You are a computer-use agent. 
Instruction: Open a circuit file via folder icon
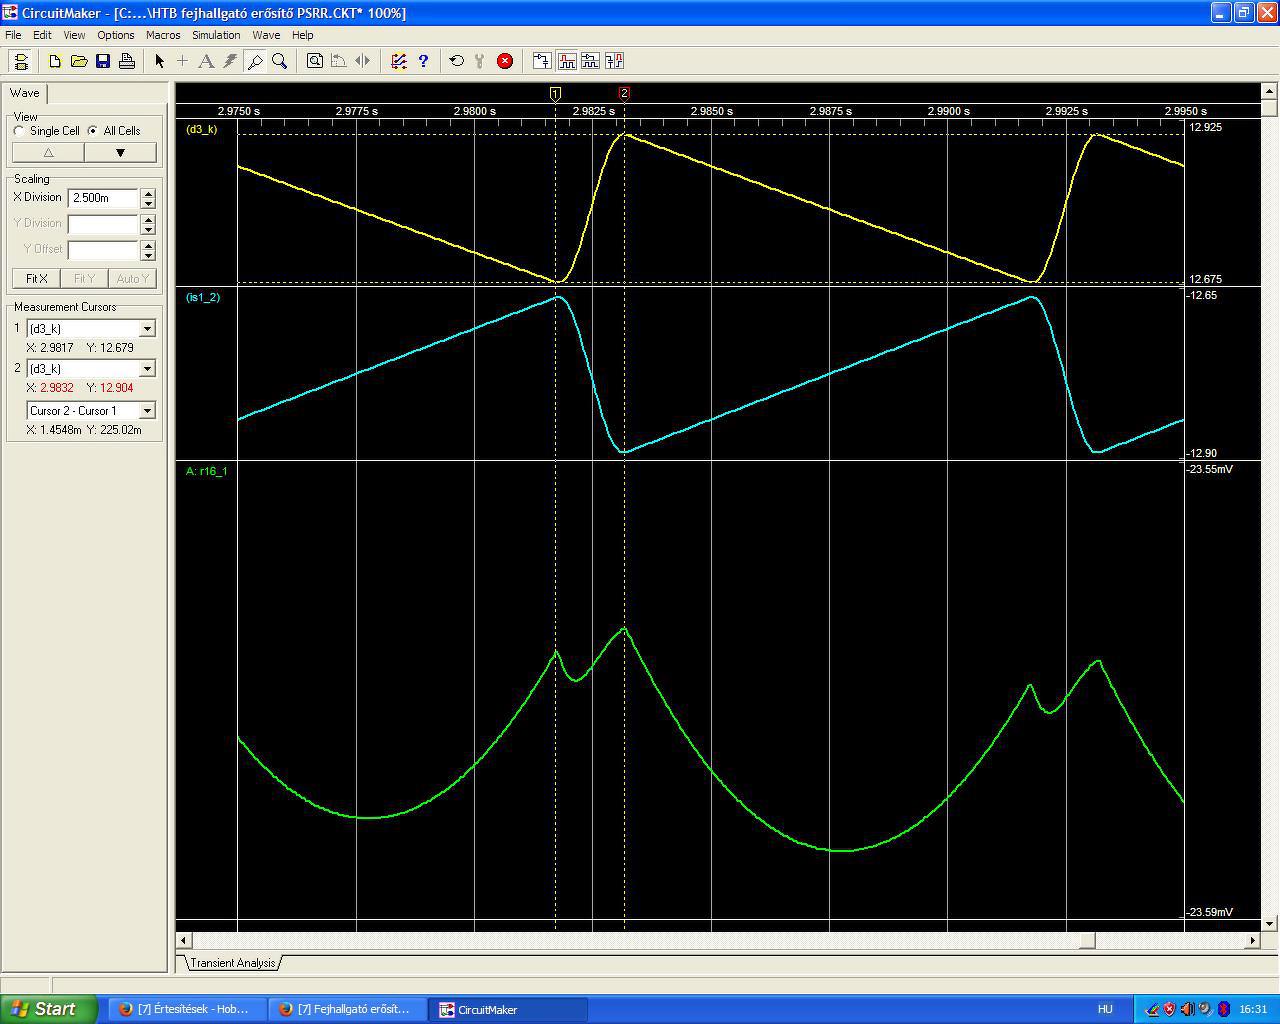[79, 61]
